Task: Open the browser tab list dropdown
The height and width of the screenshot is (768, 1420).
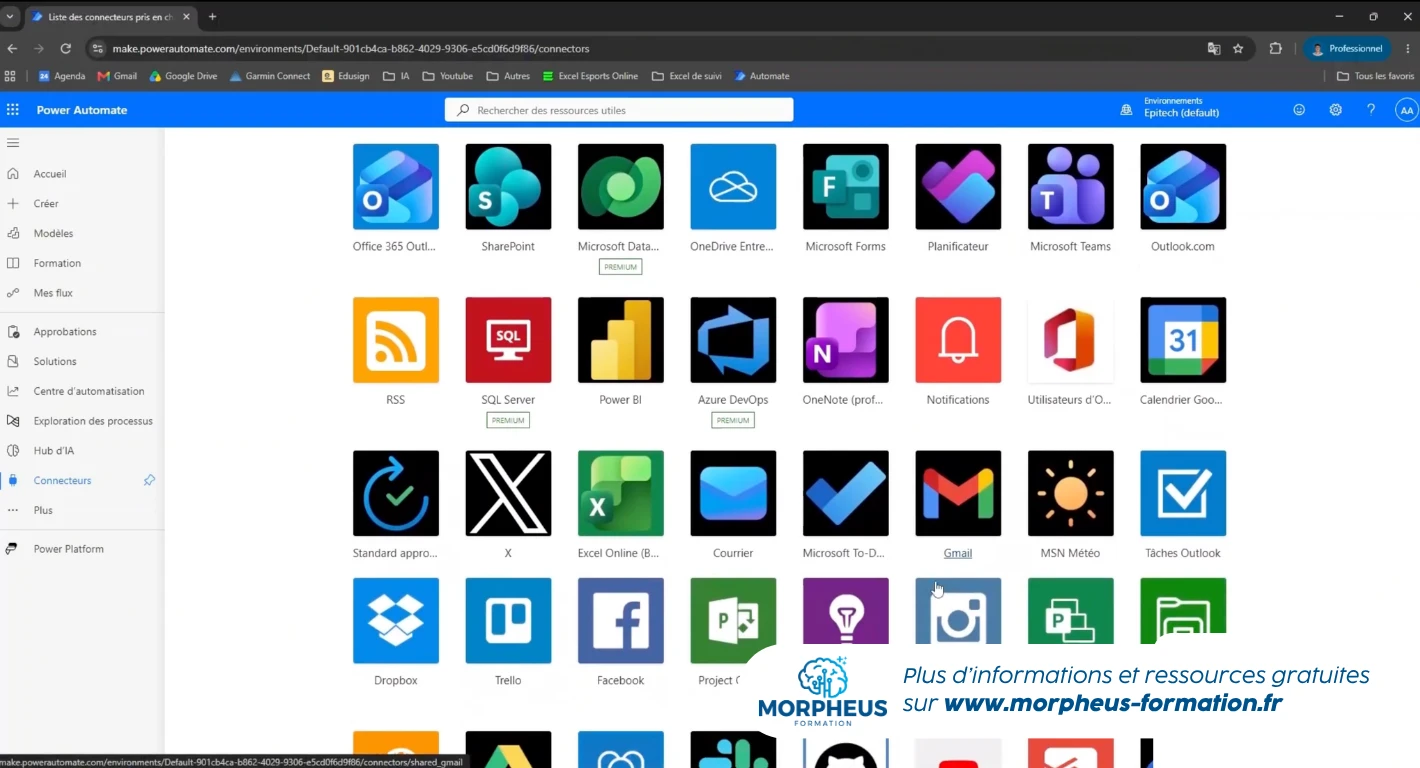Action: click(x=10, y=17)
